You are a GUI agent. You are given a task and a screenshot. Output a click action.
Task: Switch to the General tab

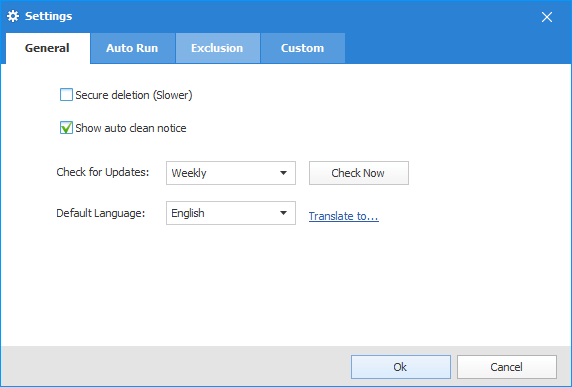click(47, 48)
